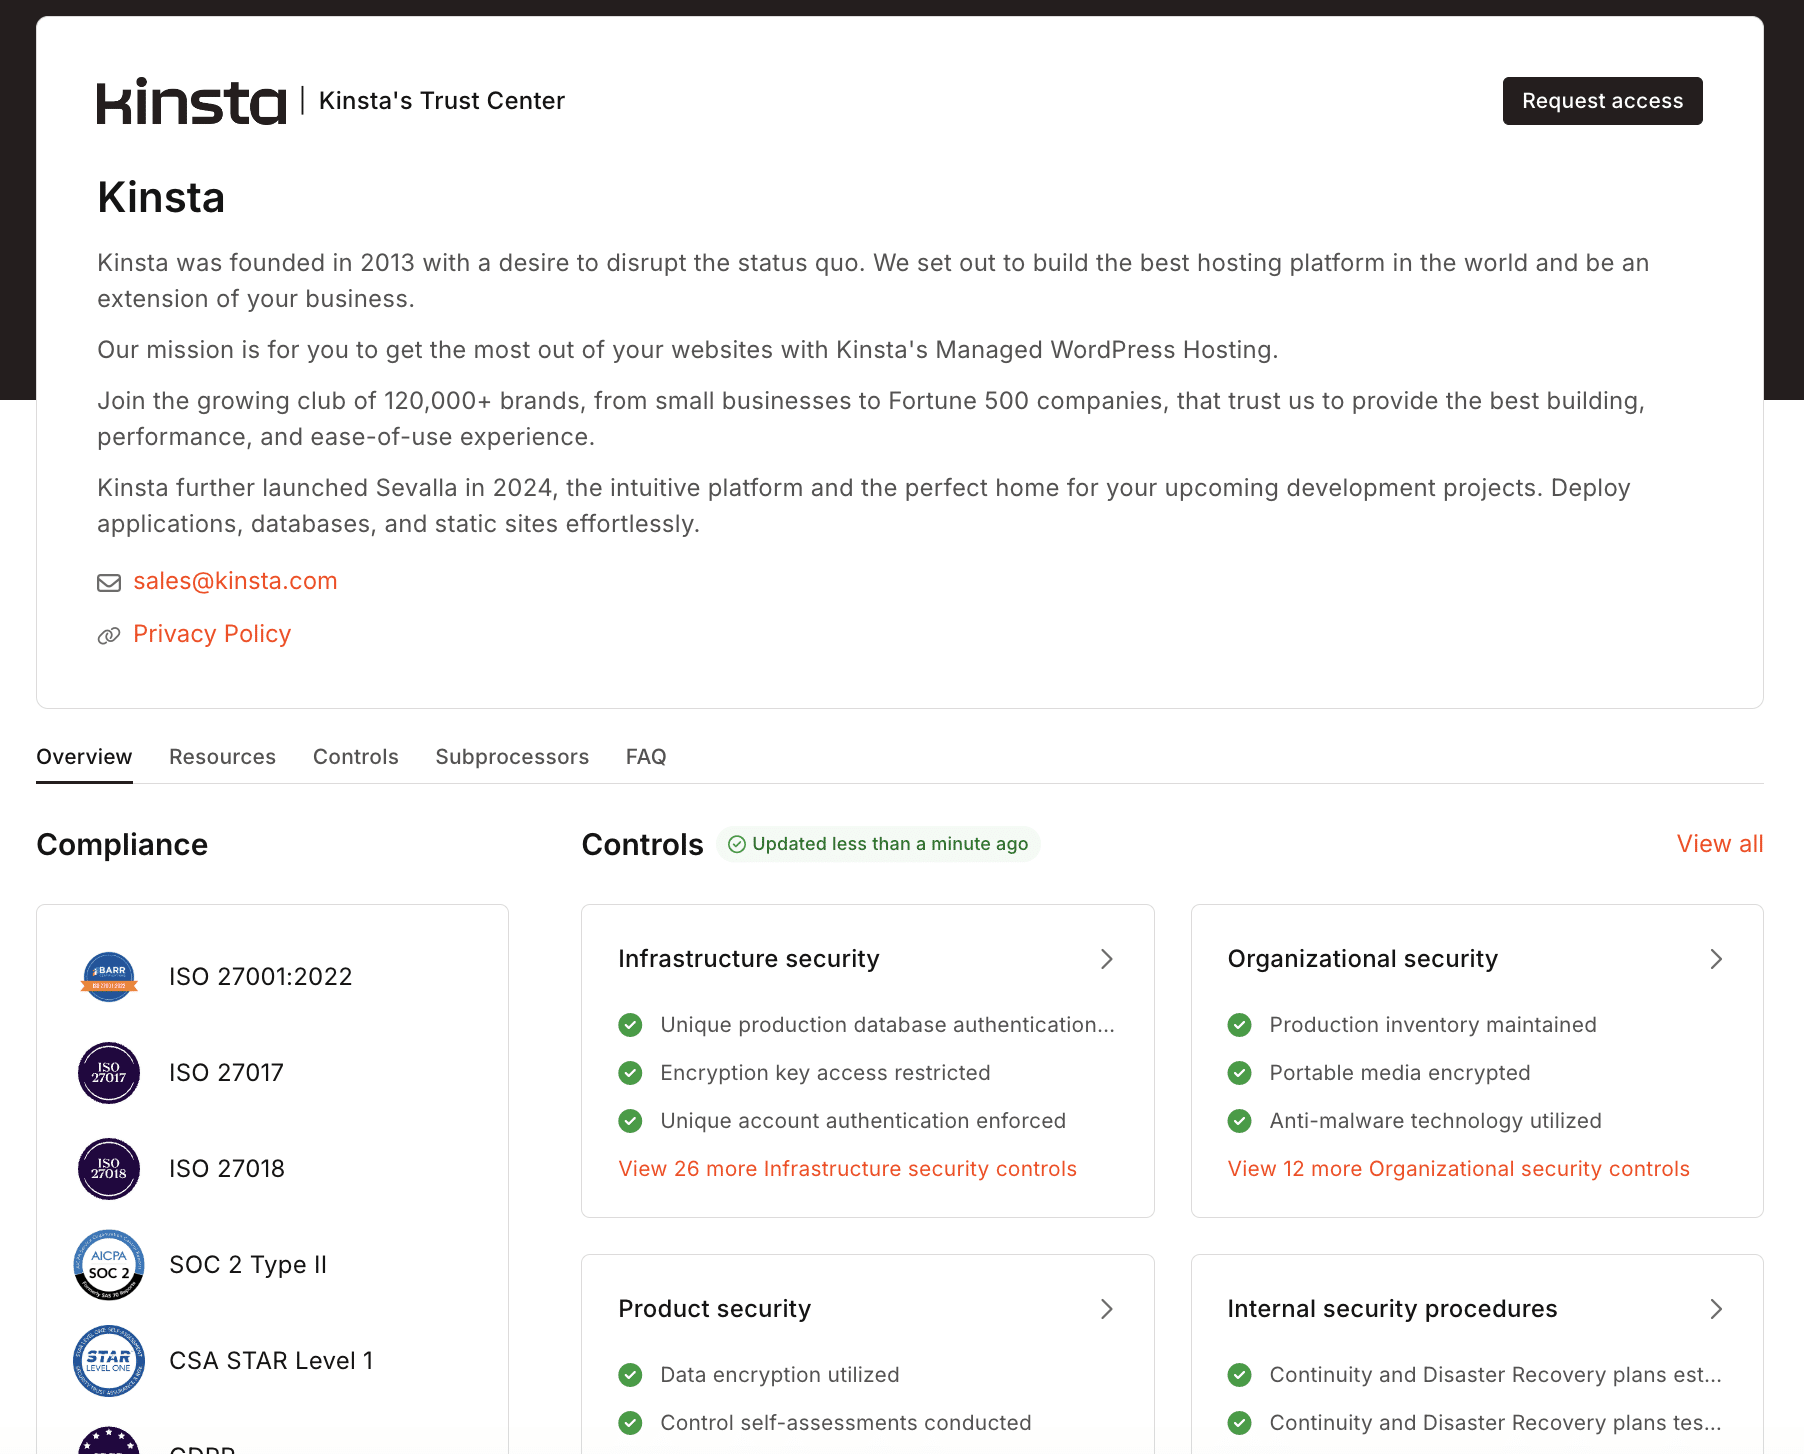Click green check next to Recovery plans established
The image size is (1804, 1454).
click(x=1240, y=1375)
